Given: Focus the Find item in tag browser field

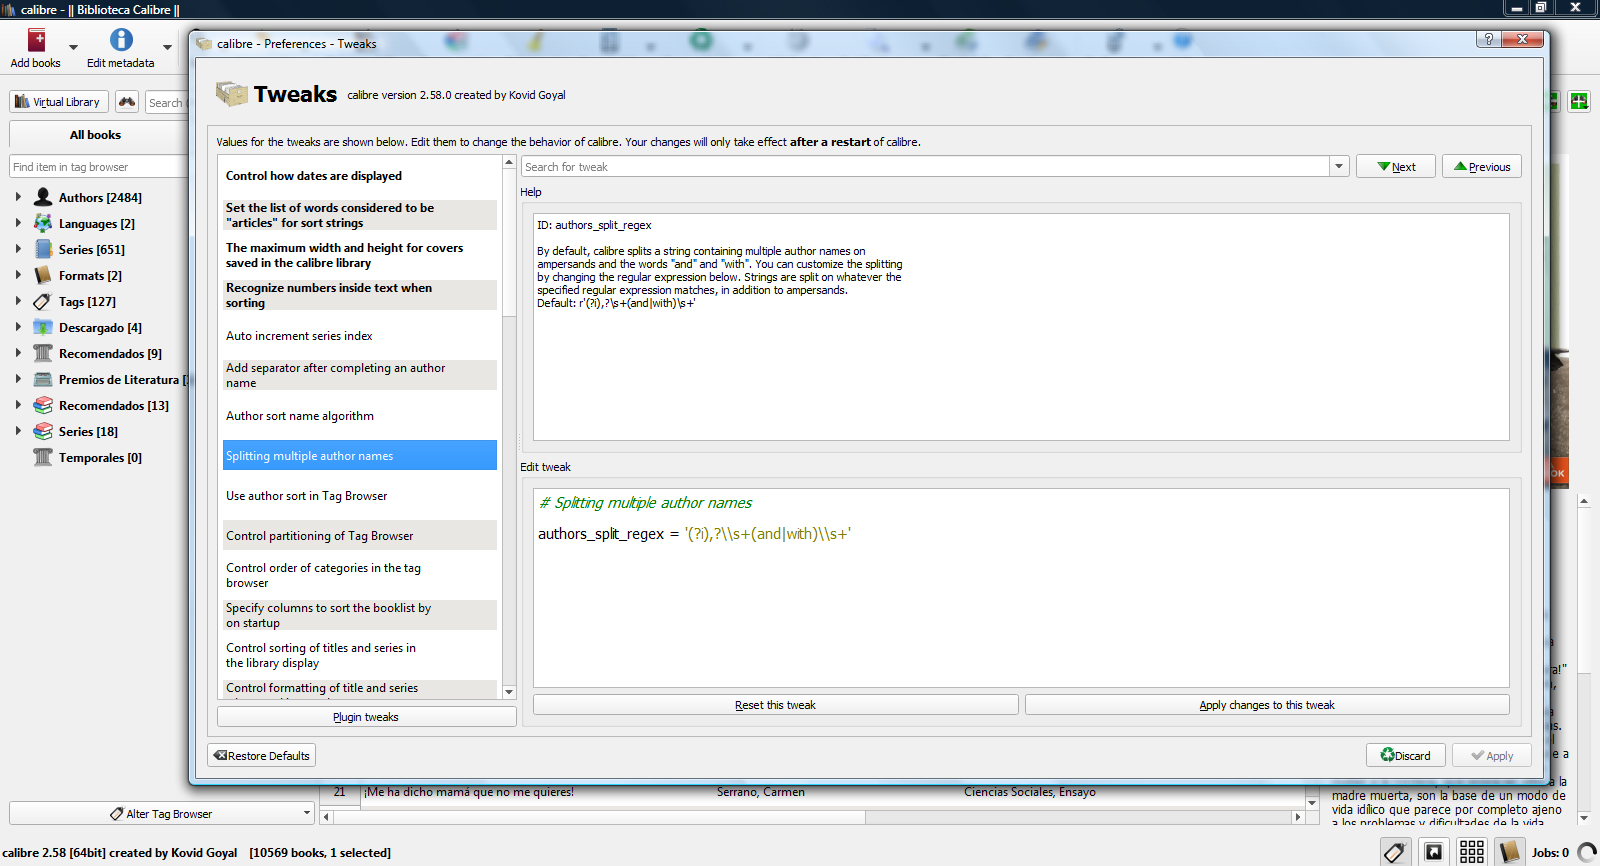Looking at the screenshot, I should tap(98, 167).
